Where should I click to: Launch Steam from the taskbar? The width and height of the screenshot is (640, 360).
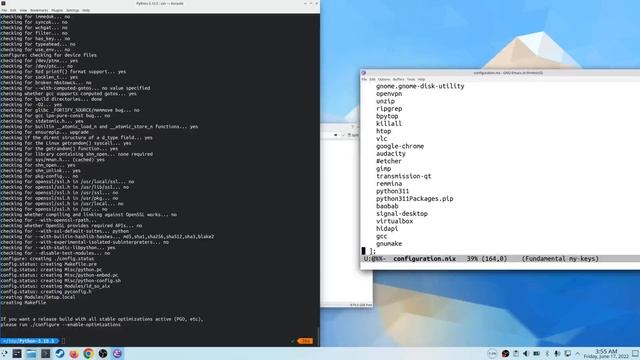click(x=60, y=353)
